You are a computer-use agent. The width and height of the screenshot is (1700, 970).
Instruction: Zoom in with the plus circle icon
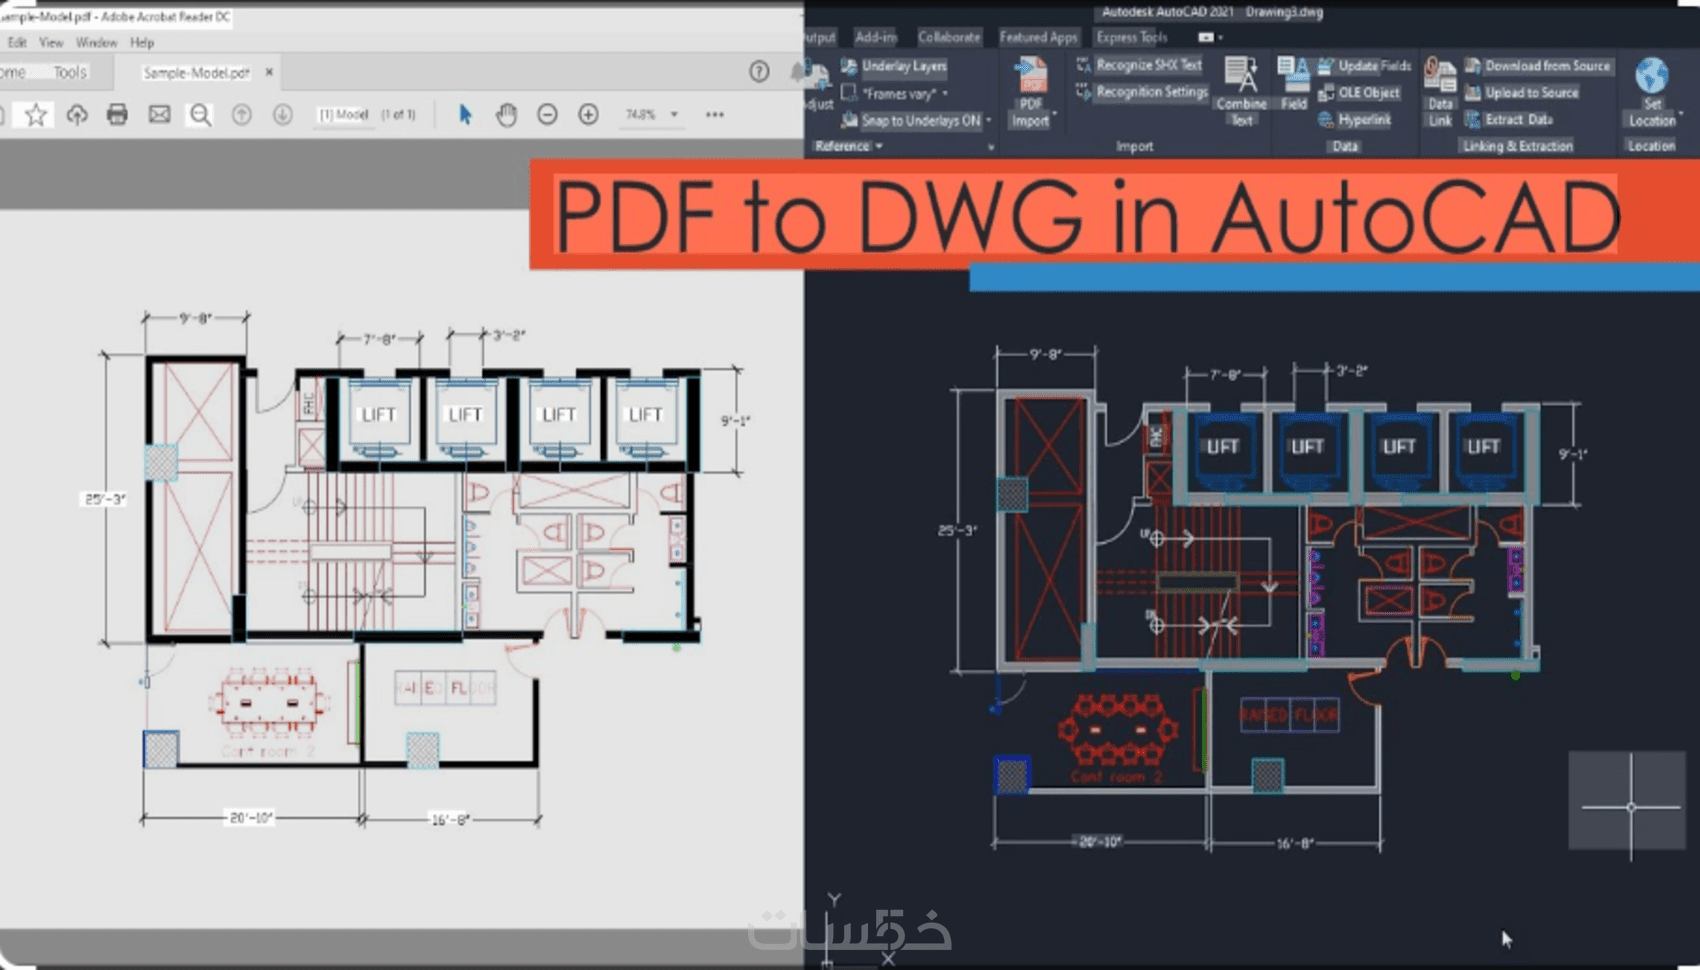(589, 115)
